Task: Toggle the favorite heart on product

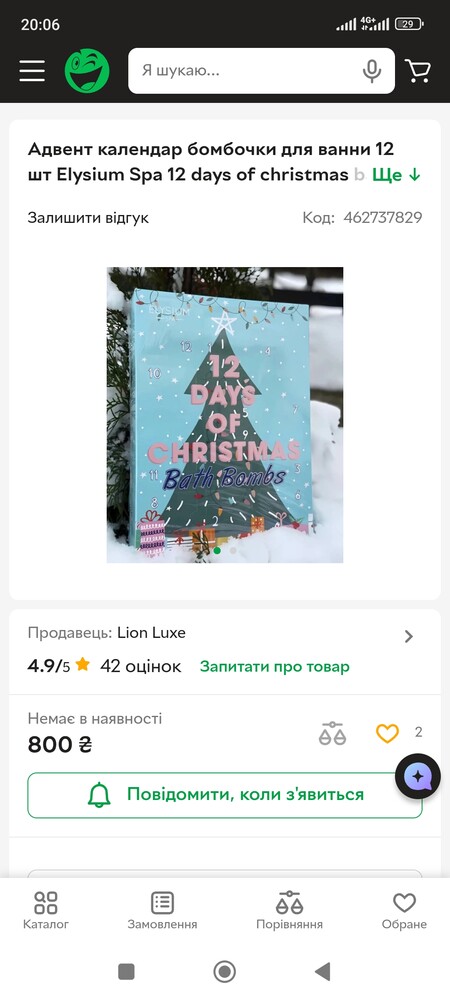Action: 387,733
